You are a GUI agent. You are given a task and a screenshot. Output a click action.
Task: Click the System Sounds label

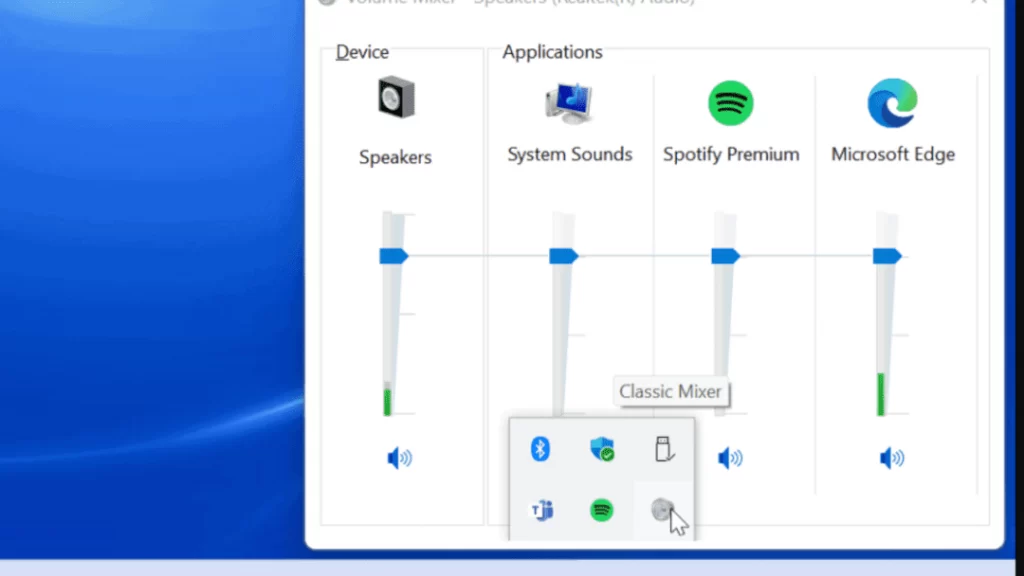click(569, 155)
